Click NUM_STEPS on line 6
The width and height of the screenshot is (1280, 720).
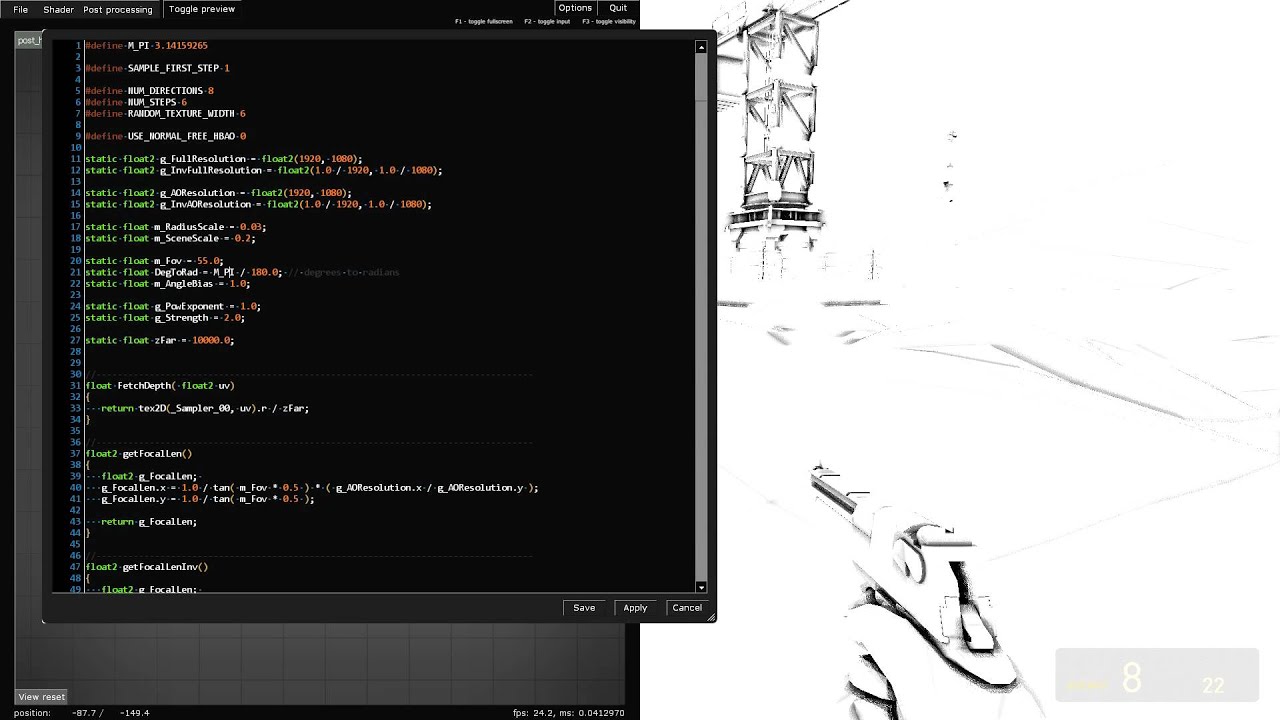click(152, 102)
